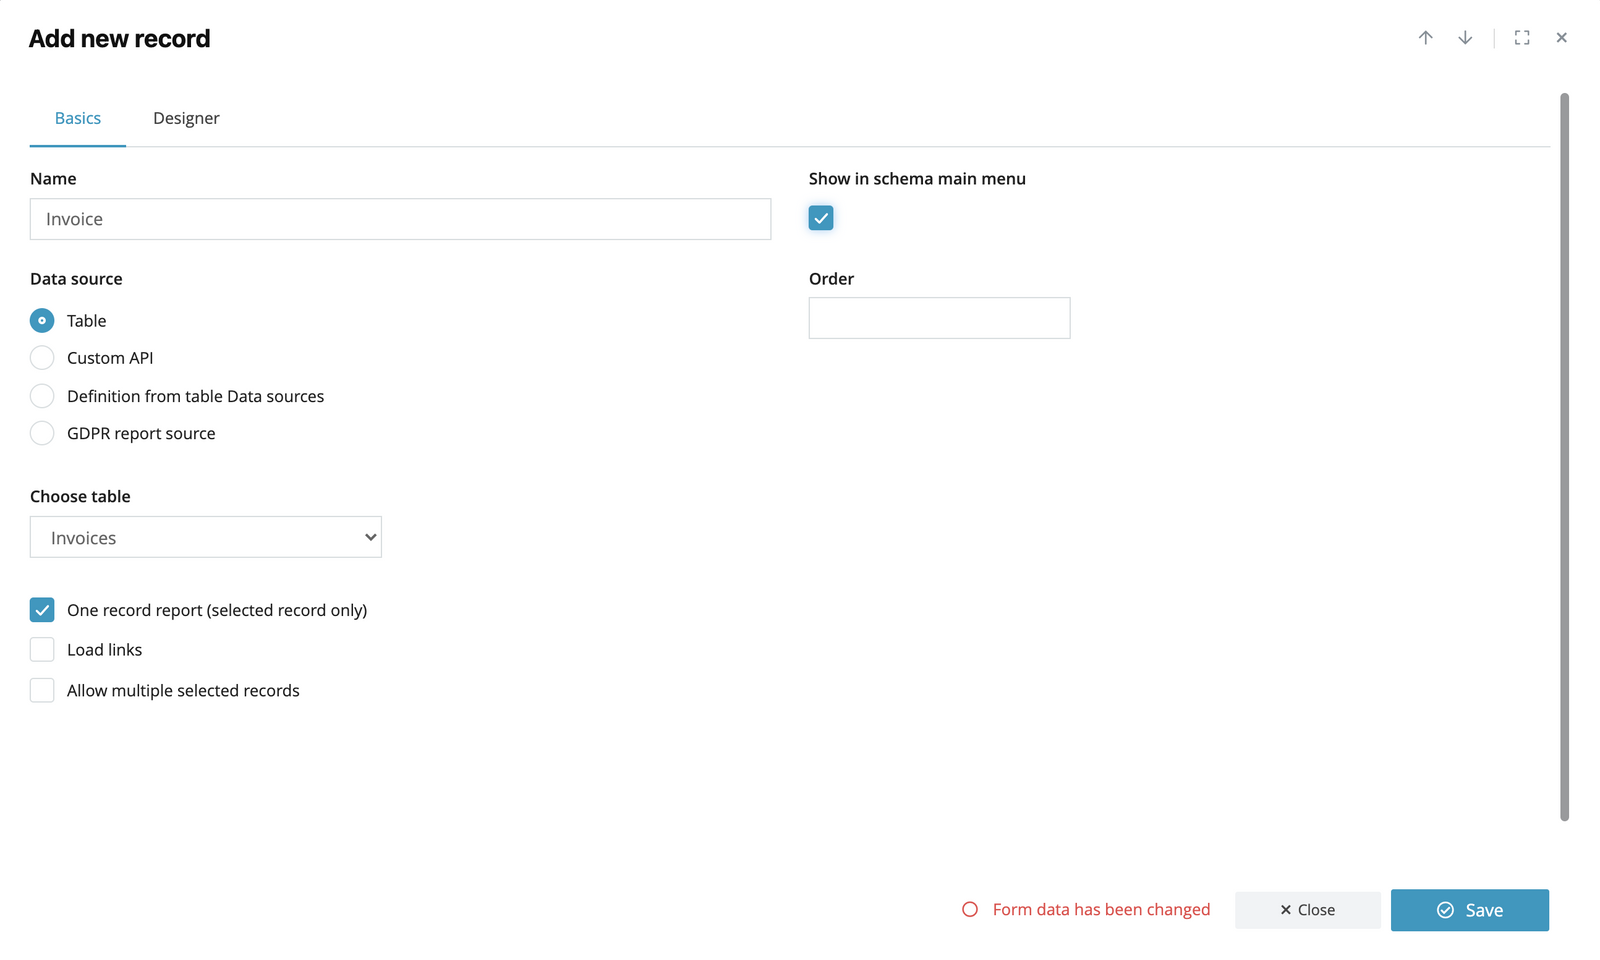The image size is (1600, 960).
Task: Open the Choose table dropdown
Action: [206, 538]
